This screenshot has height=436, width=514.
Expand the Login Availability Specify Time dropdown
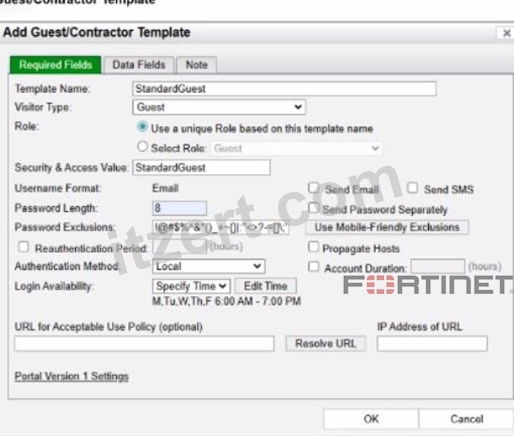(x=191, y=286)
